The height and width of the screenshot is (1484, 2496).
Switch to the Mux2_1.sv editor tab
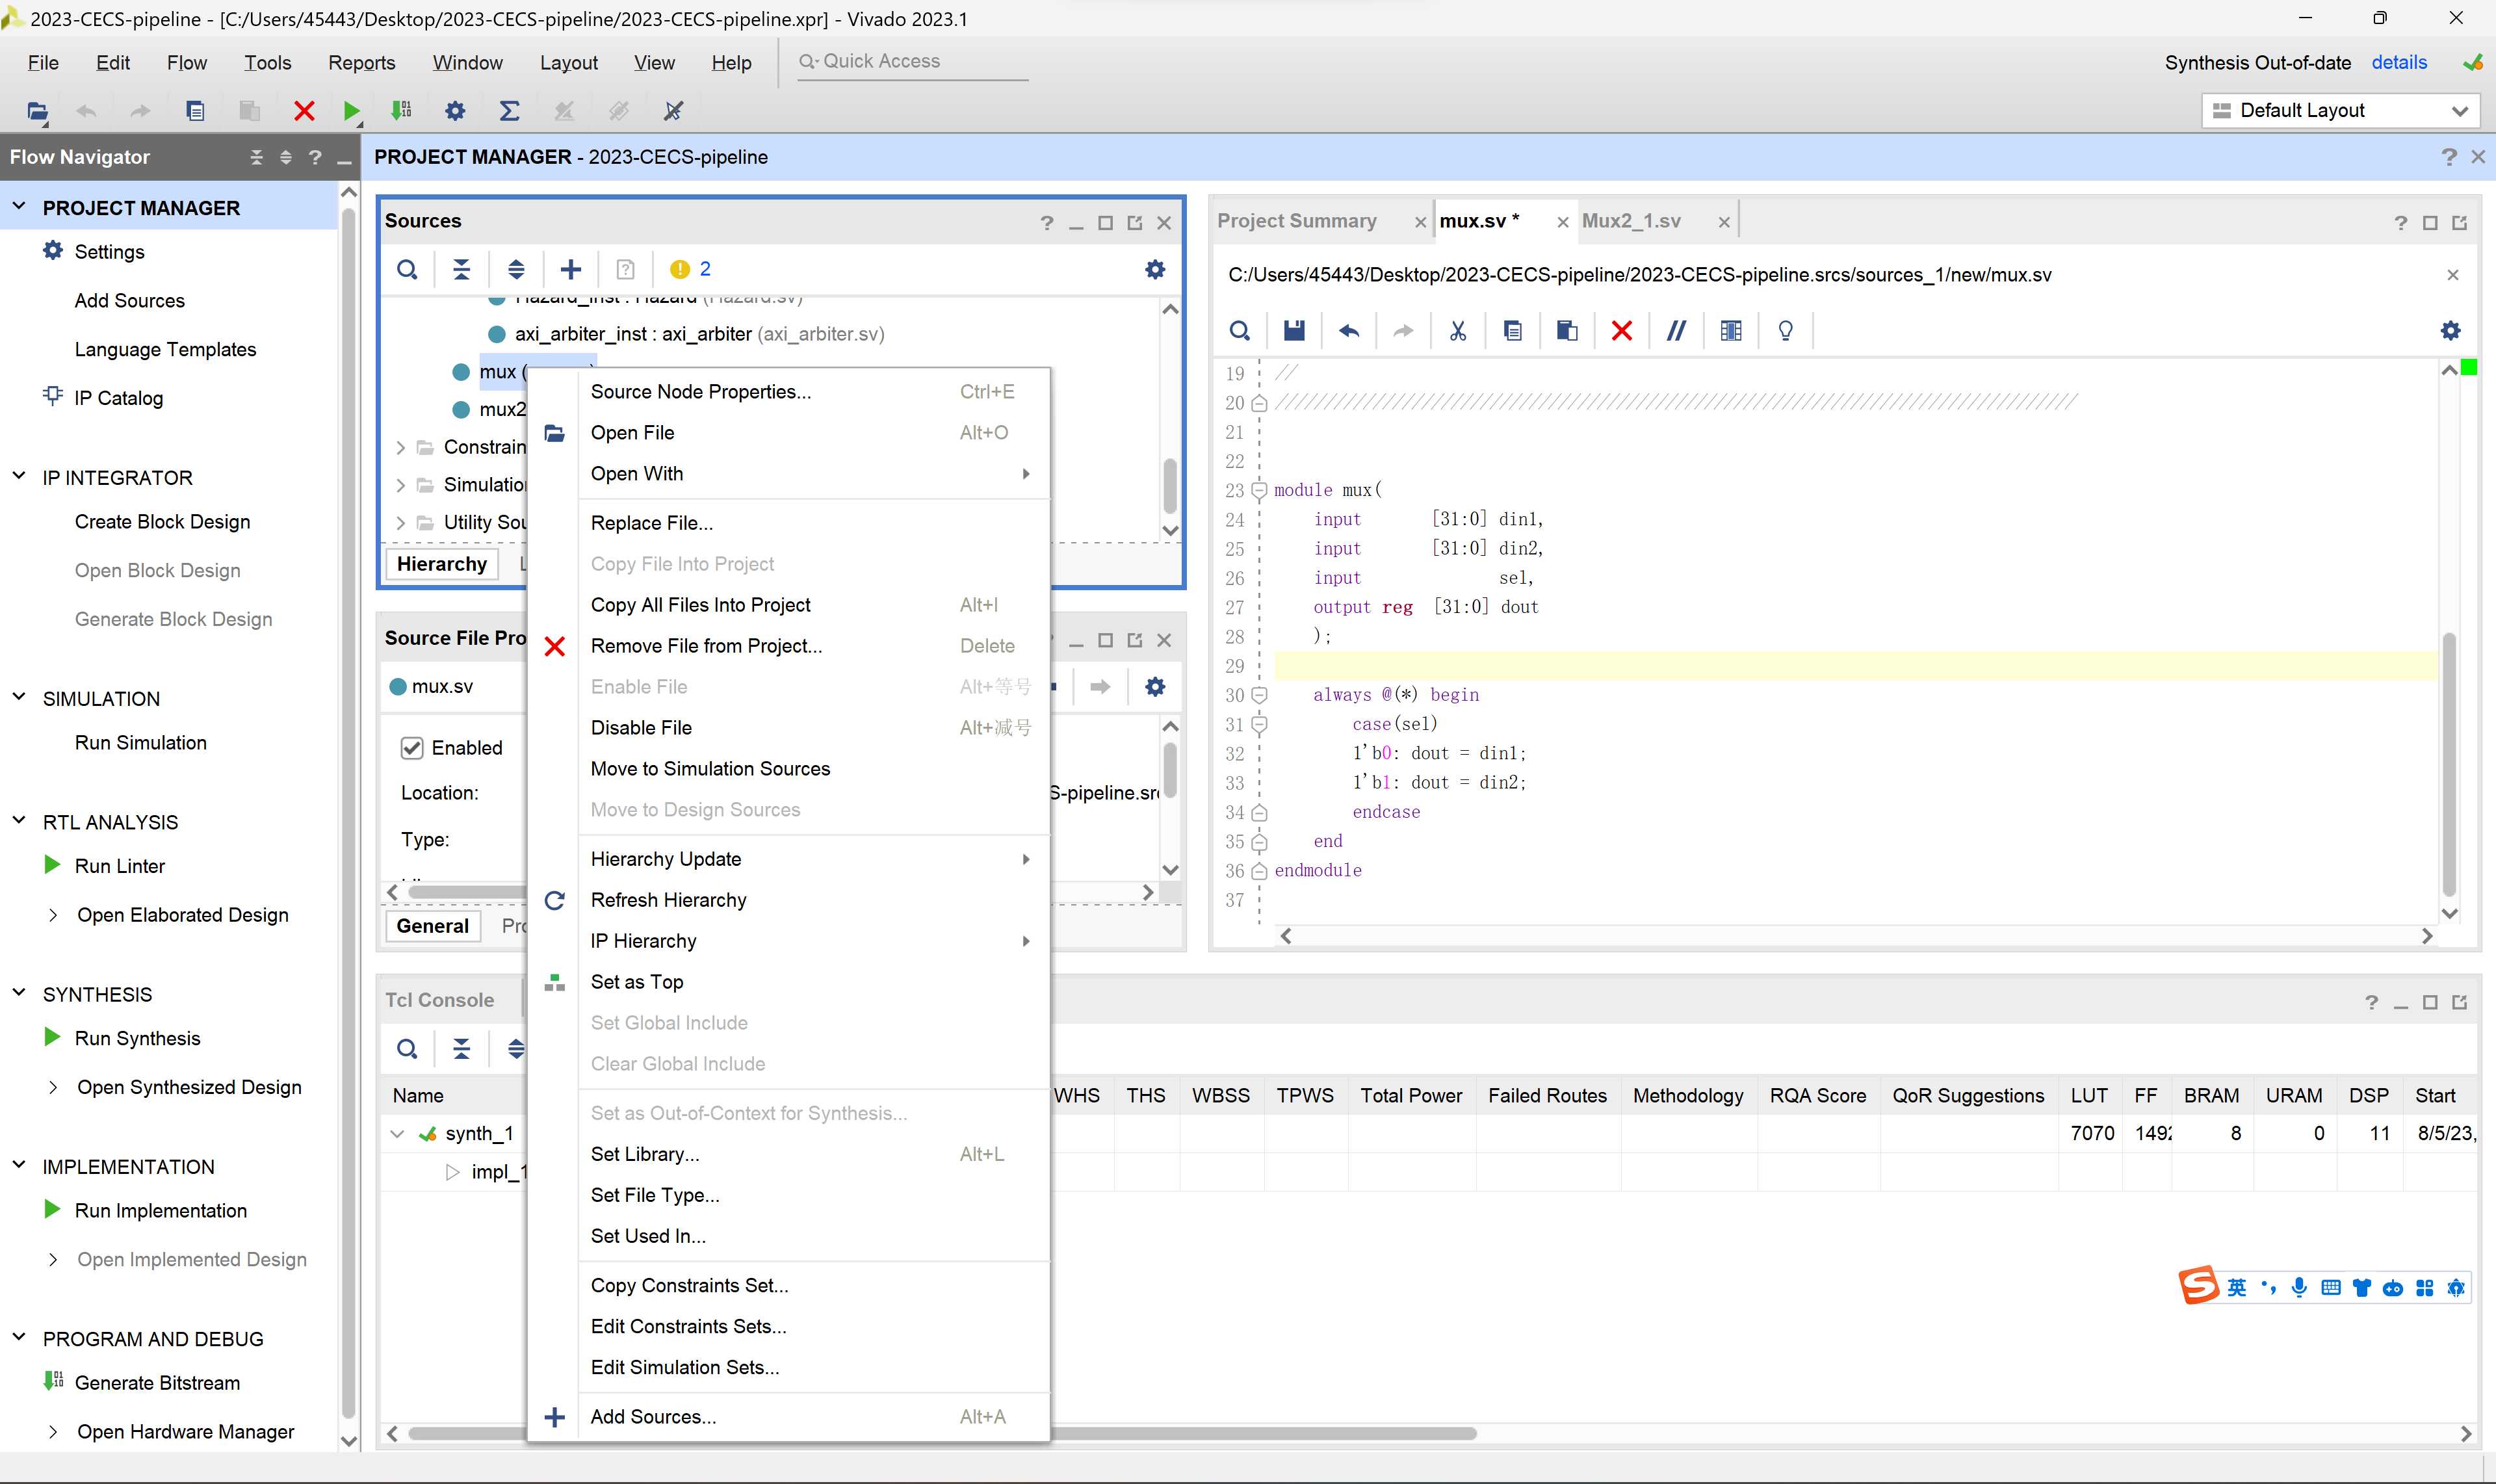tap(1631, 221)
